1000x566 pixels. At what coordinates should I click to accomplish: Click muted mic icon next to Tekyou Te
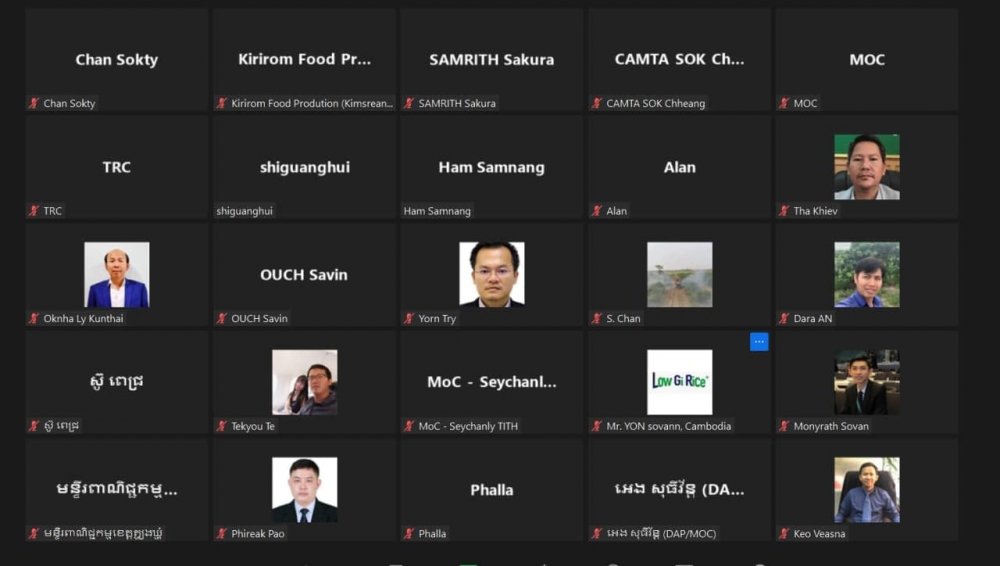click(221, 426)
